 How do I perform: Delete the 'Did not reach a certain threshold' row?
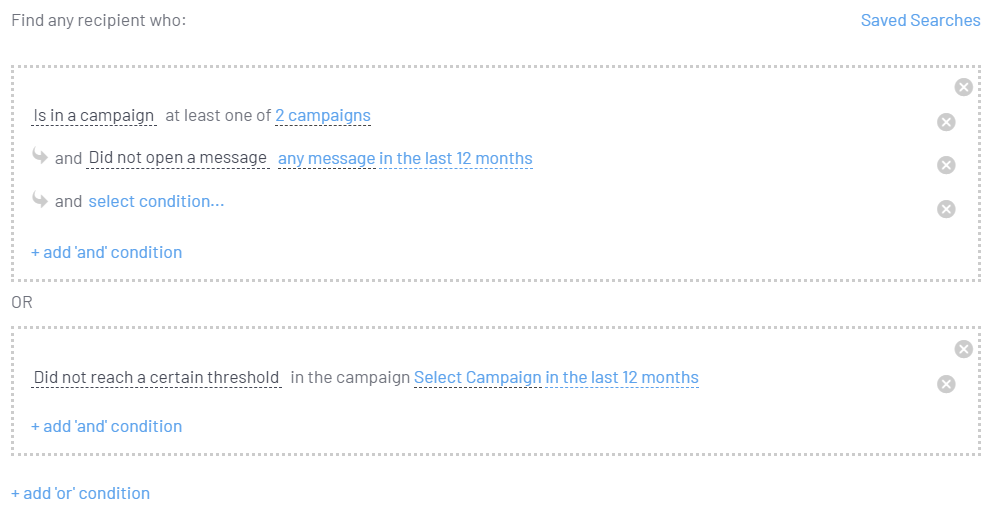coord(946,384)
